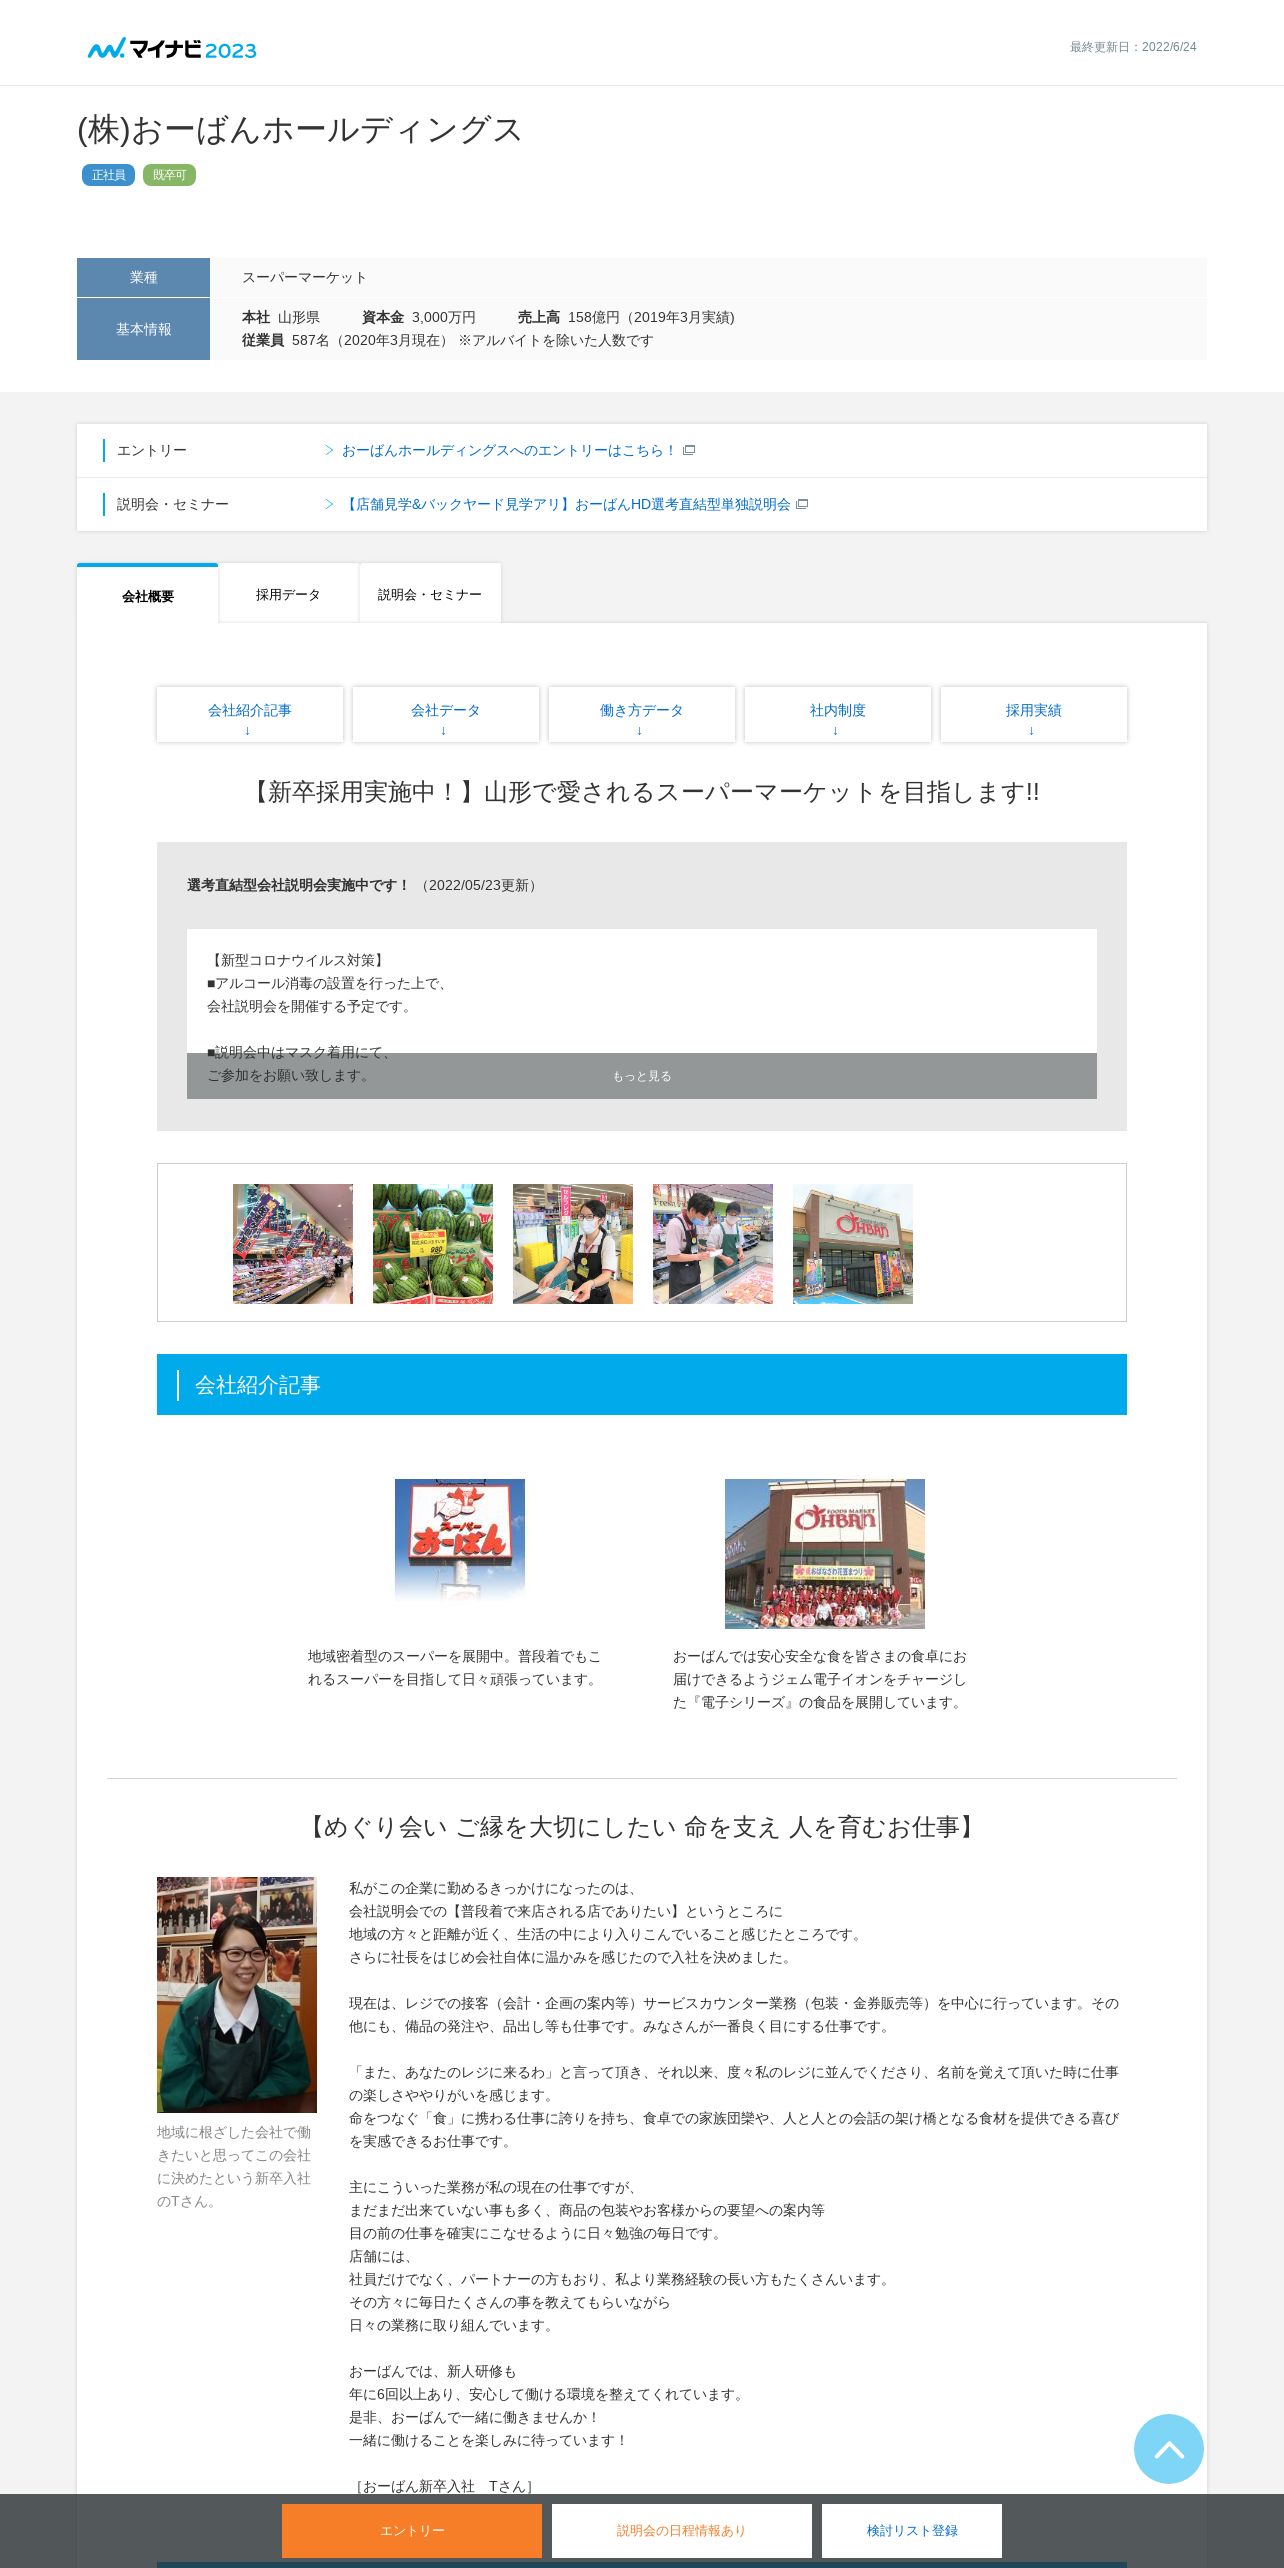The height and width of the screenshot is (2568, 1284).
Task: Open 店舗見学&バックヤード見学 seminar link
Action: point(566,504)
